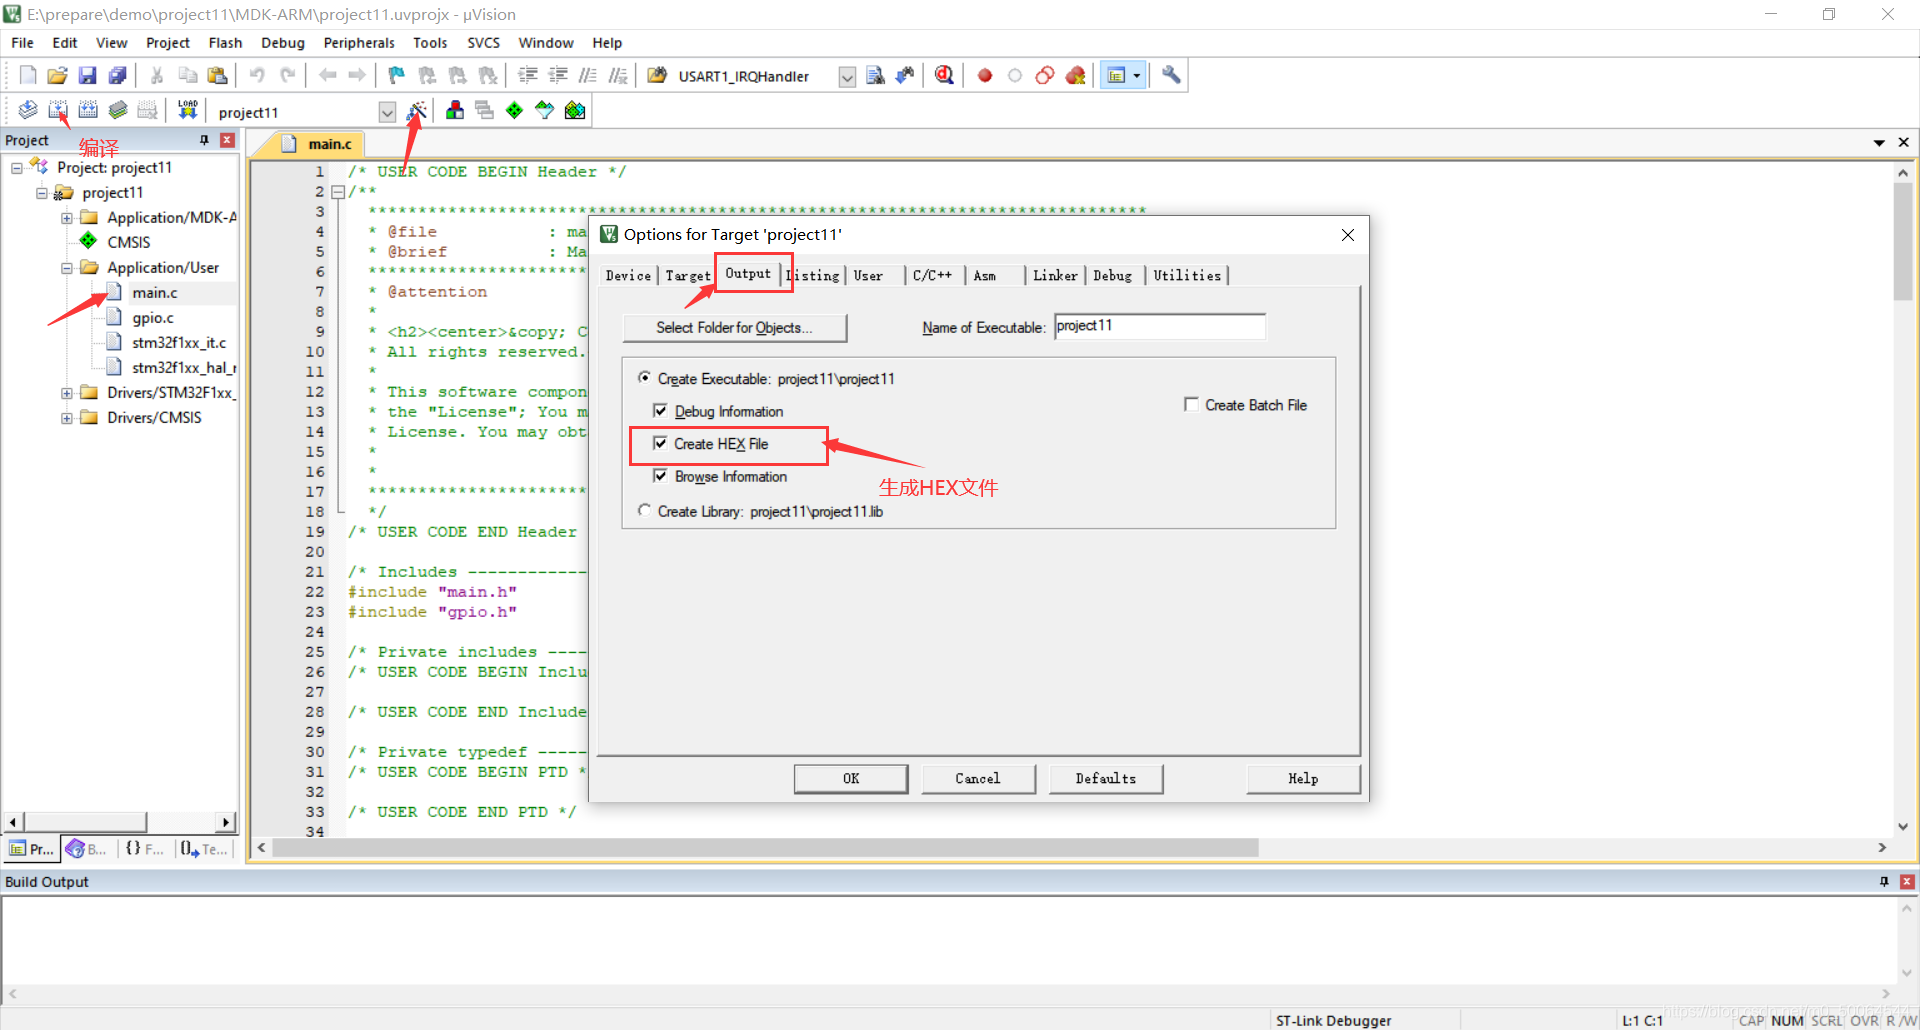Open Manage Run-Time Environment green diamond
Viewport: 1920px width, 1030px height.
[514, 110]
